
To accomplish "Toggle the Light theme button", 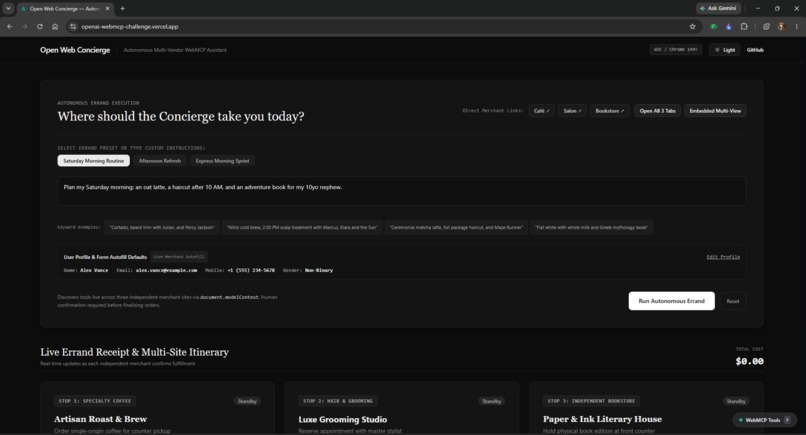I will coord(725,50).
